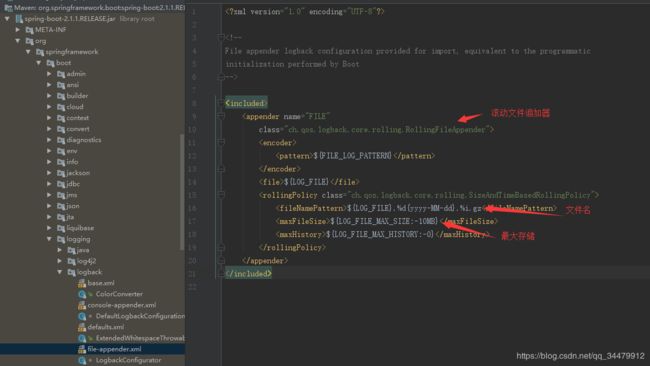Image resolution: width=650 pixels, height=366 pixels.
Task: Click the project tree vertical scrollbar
Action: click(182, 192)
